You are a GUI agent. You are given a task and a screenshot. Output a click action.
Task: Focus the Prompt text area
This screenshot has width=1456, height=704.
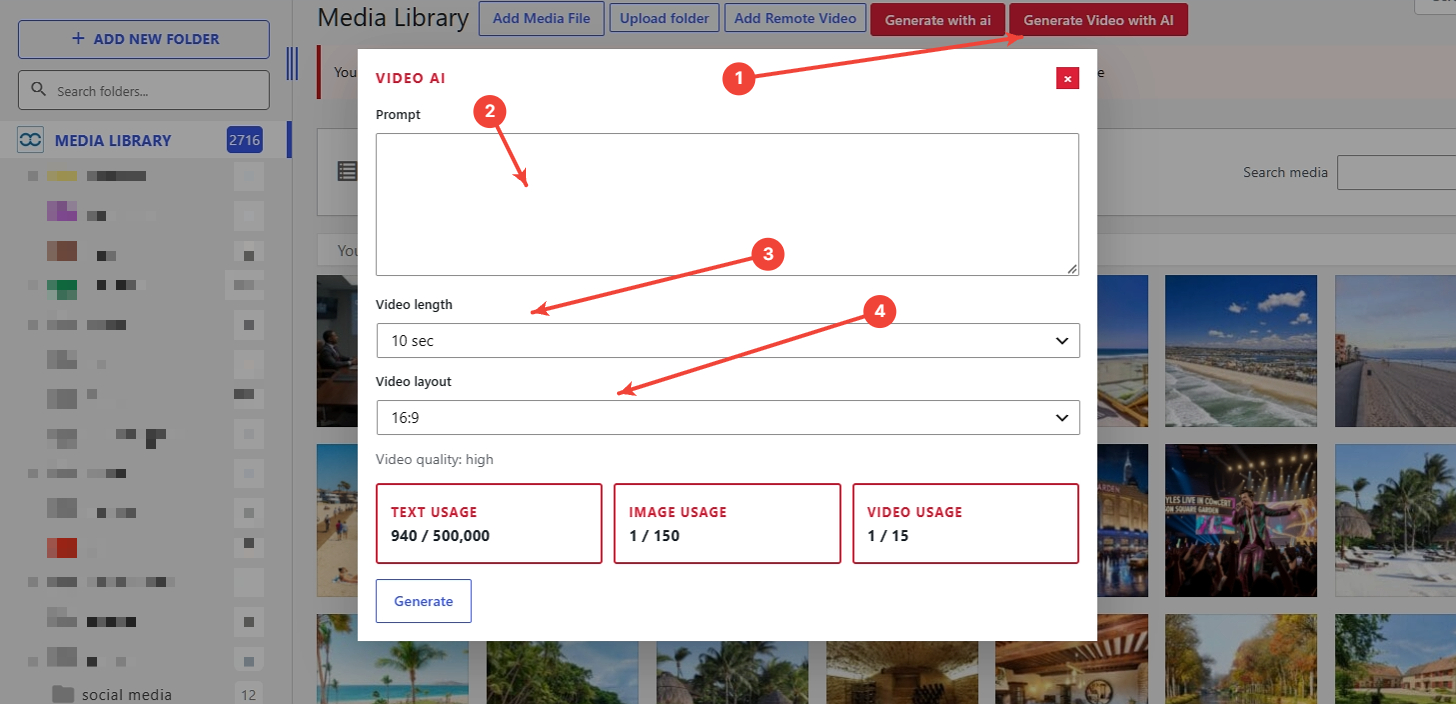728,204
